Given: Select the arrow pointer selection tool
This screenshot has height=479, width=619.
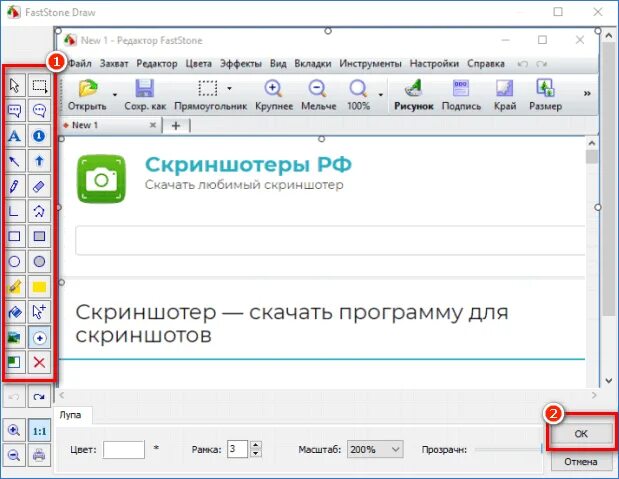Looking at the screenshot, I should [x=15, y=86].
